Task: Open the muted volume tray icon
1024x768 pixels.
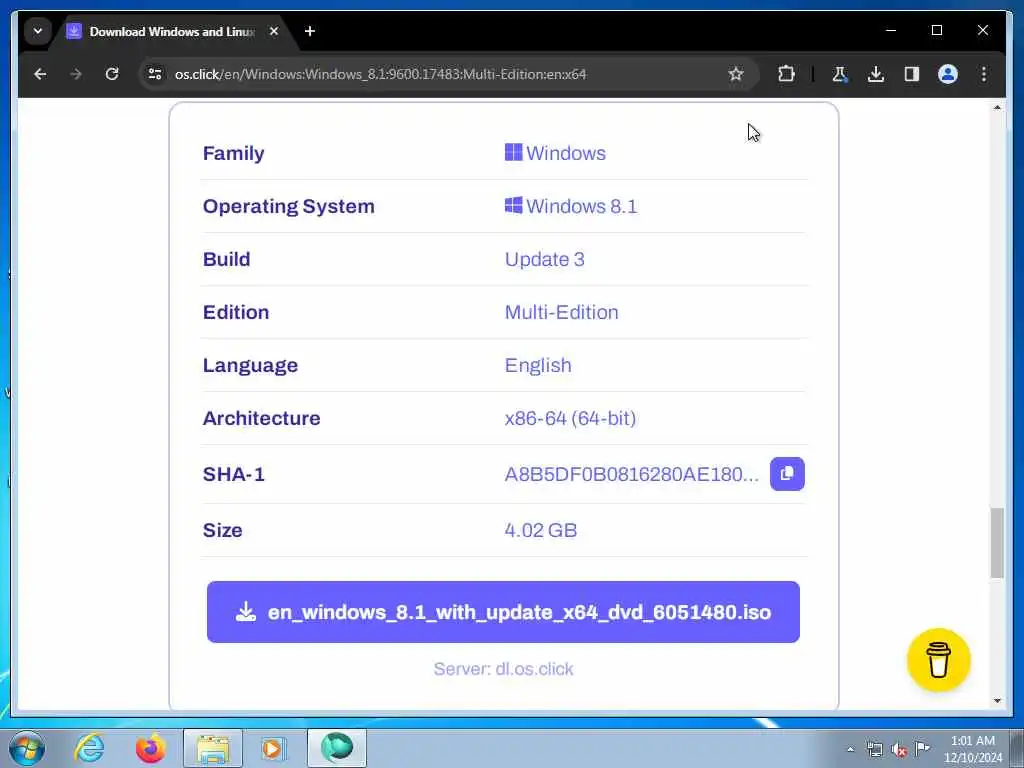Action: (x=899, y=749)
